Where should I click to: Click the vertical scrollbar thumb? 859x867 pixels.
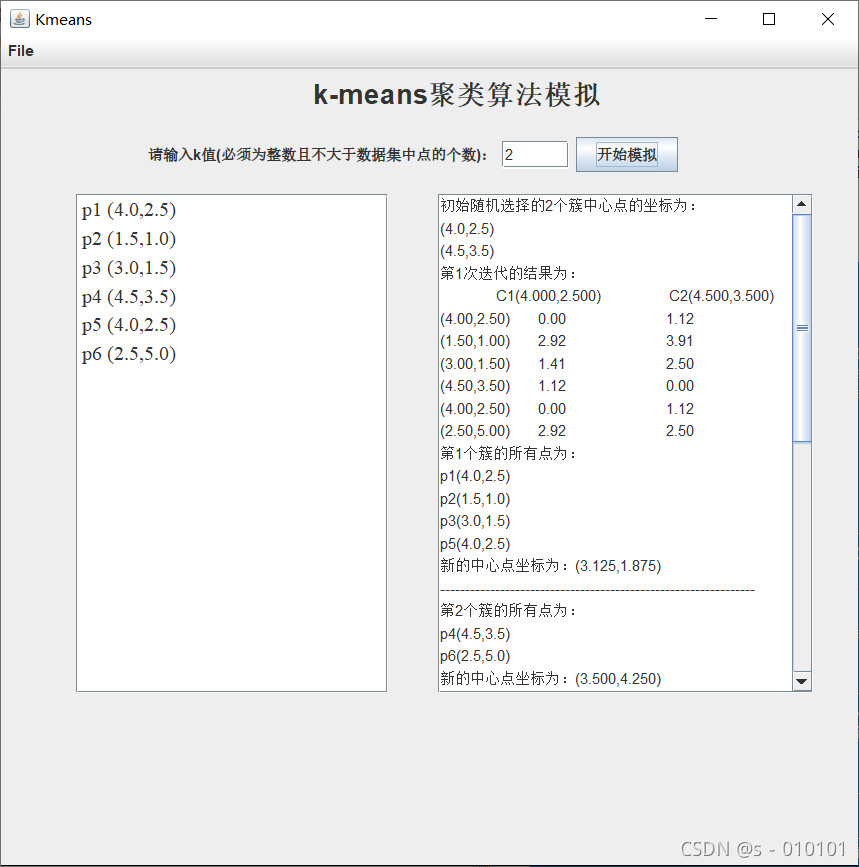point(802,327)
